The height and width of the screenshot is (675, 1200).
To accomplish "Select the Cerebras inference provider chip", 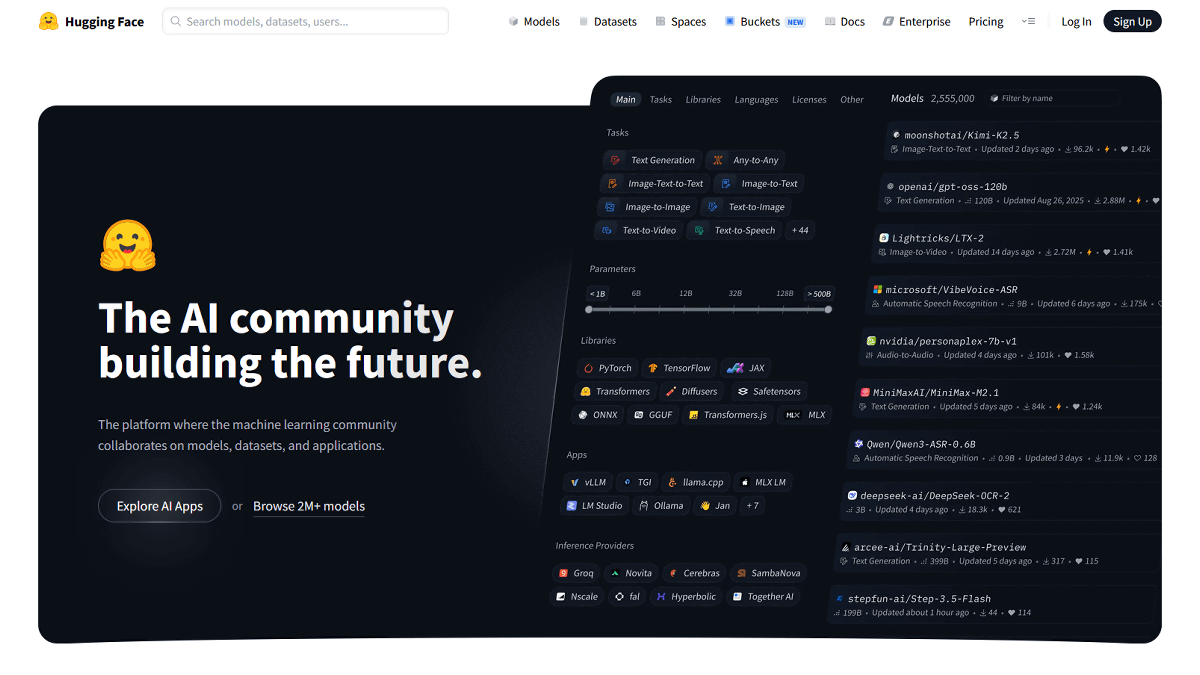I will [693, 573].
